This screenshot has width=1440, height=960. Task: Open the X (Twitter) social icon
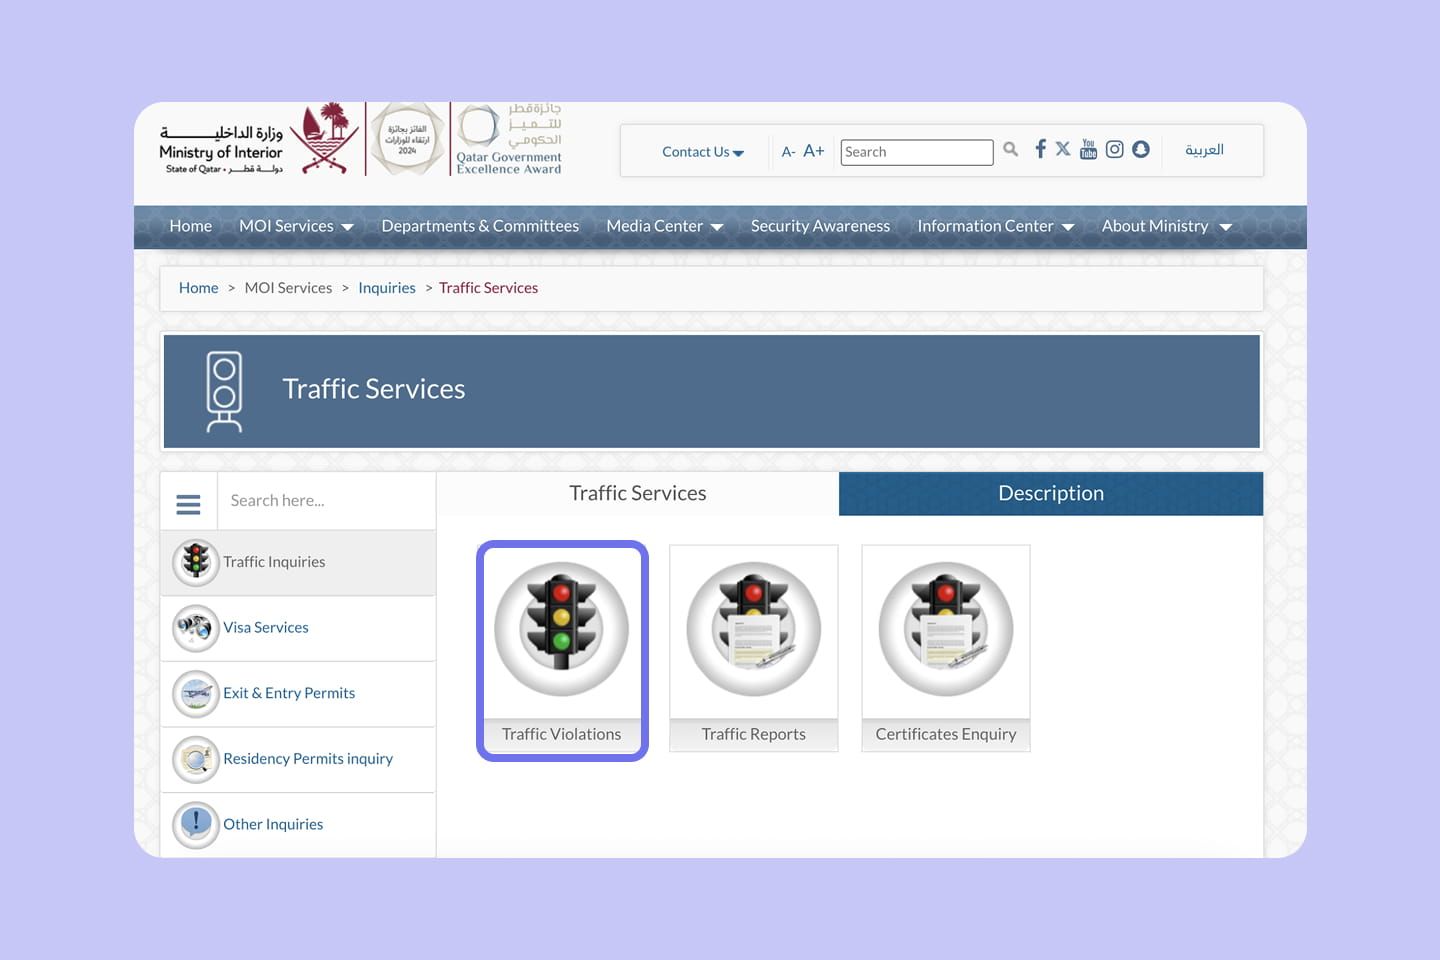pos(1063,149)
